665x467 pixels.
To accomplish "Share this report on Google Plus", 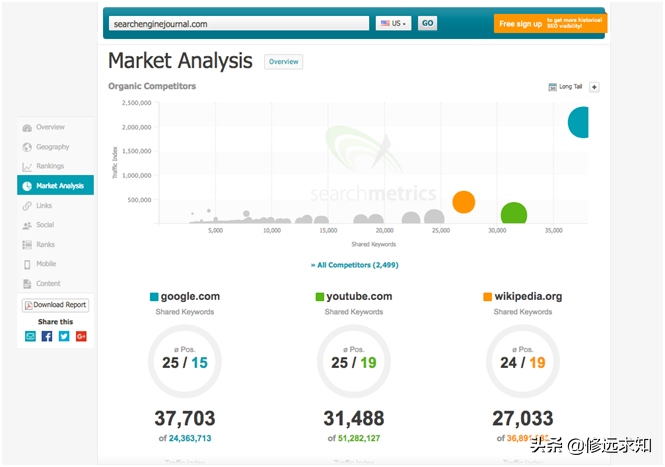I will pyautogui.click(x=81, y=336).
